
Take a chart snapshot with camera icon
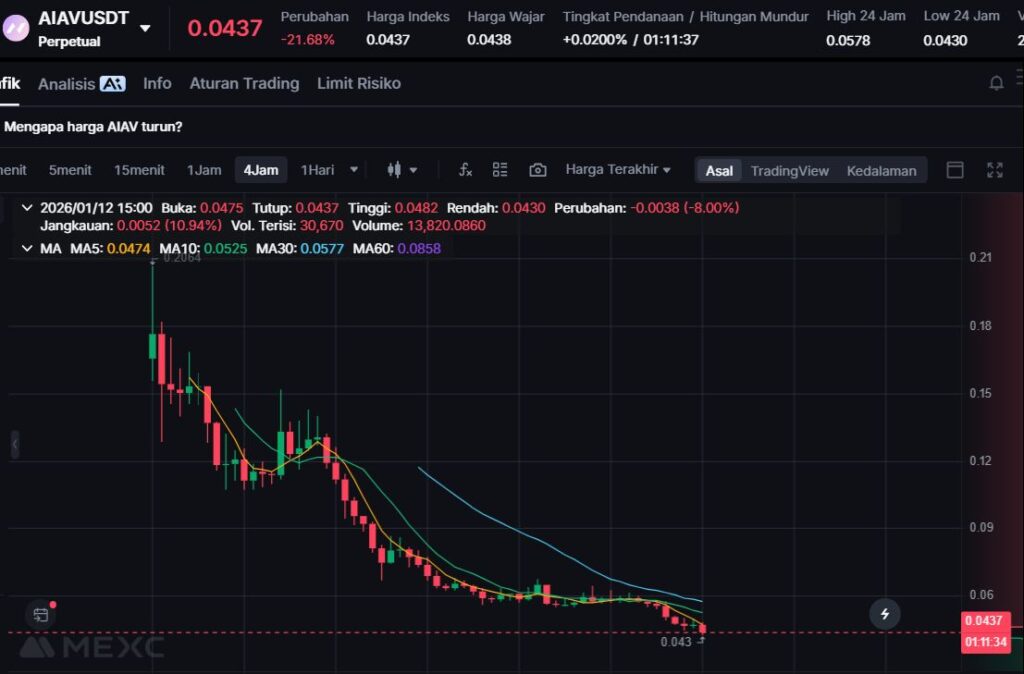pyautogui.click(x=538, y=170)
